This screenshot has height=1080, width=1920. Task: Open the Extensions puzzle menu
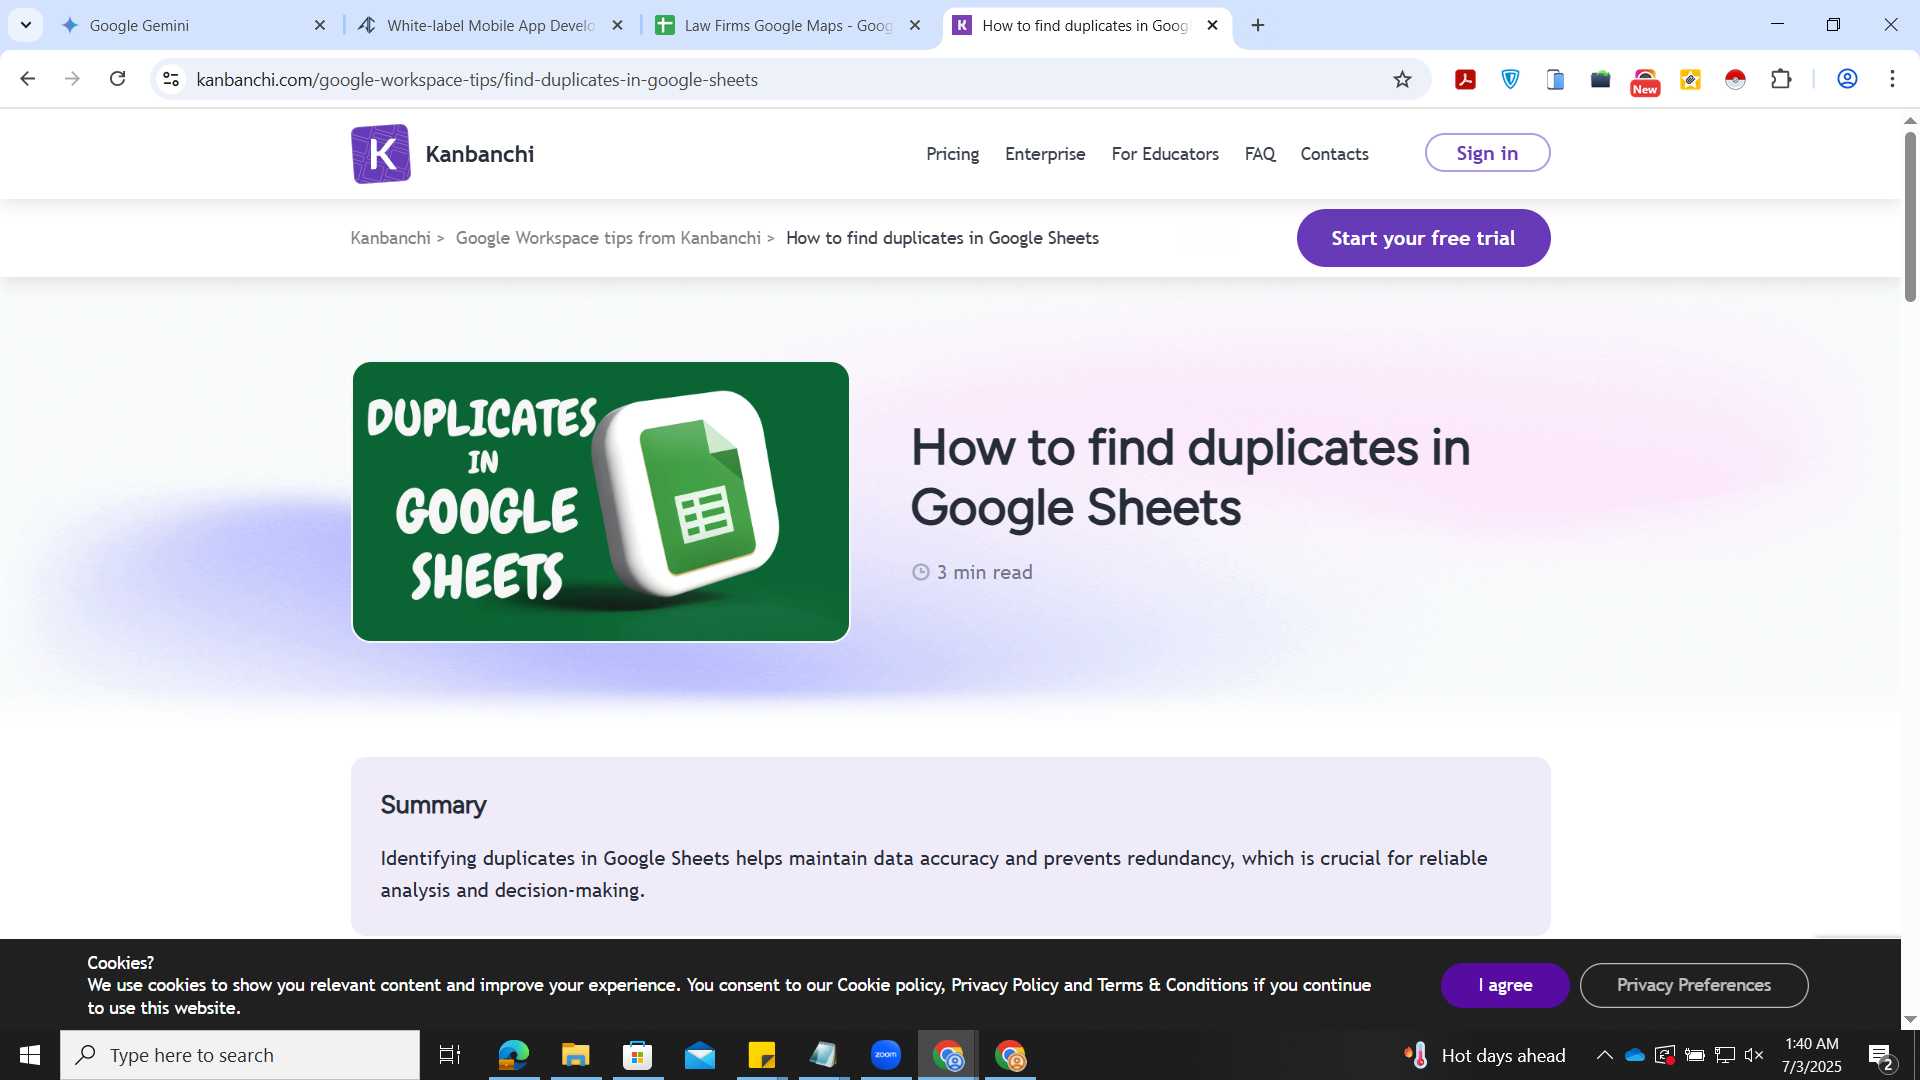click(x=1781, y=79)
